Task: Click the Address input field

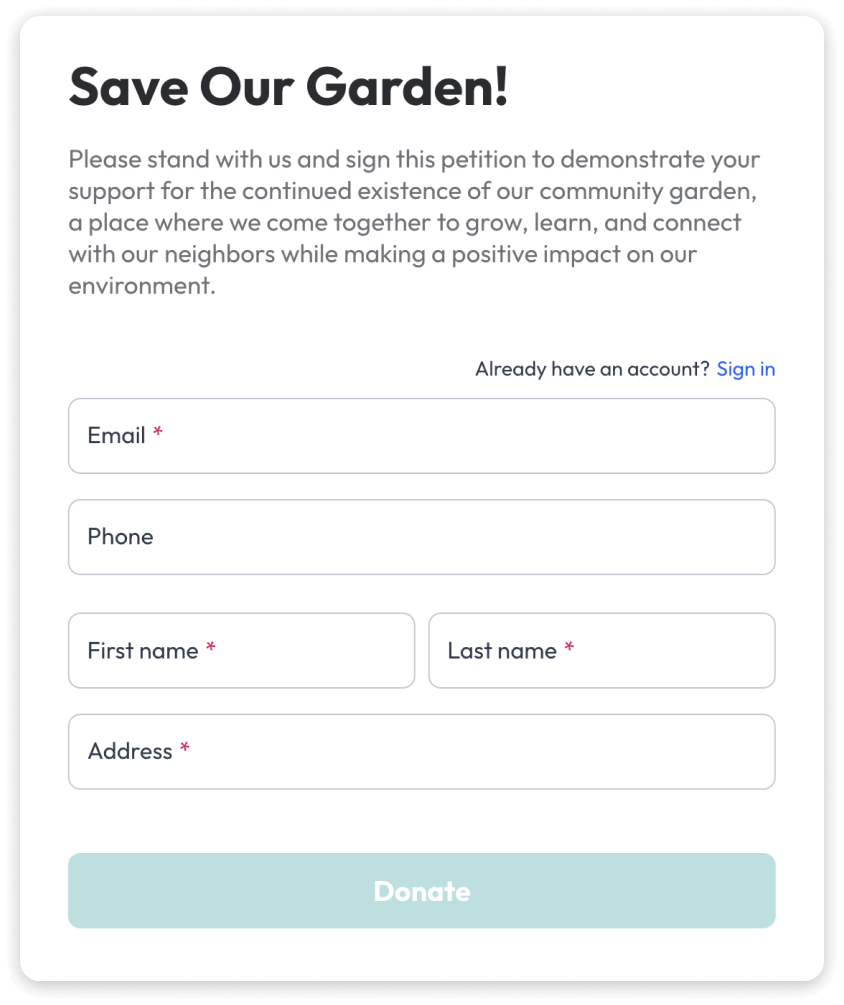Action: [421, 751]
